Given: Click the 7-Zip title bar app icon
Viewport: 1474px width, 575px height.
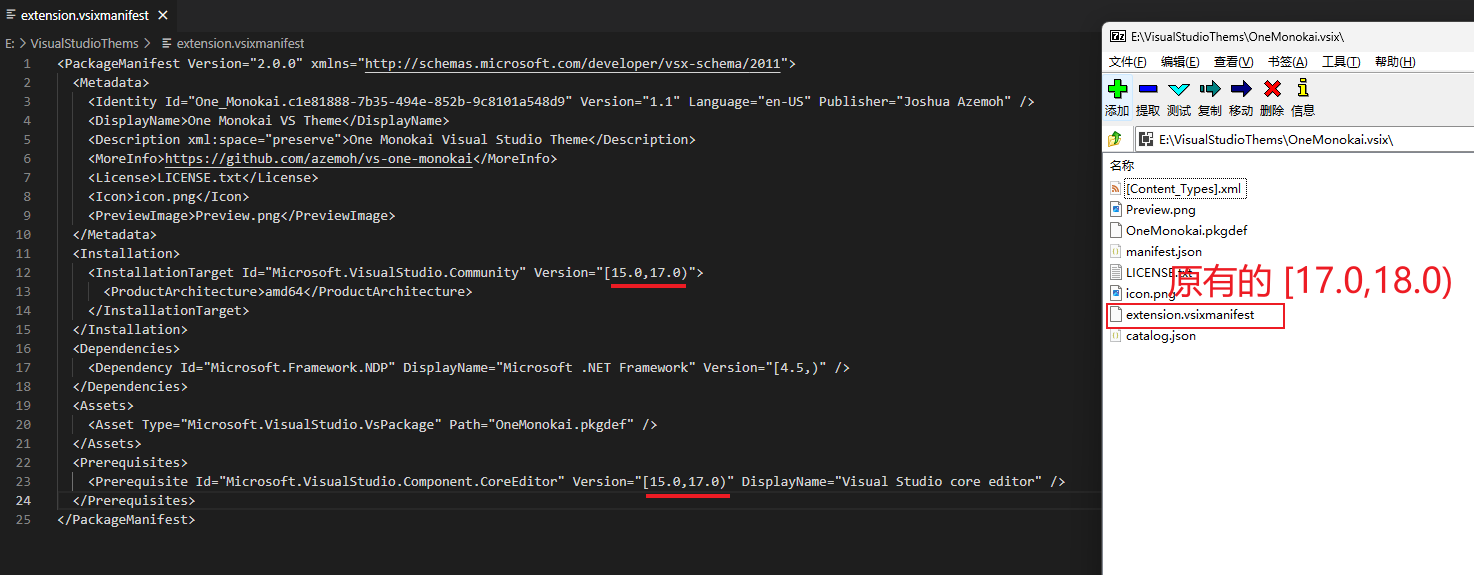Looking at the screenshot, I should pyautogui.click(x=1118, y=36).
